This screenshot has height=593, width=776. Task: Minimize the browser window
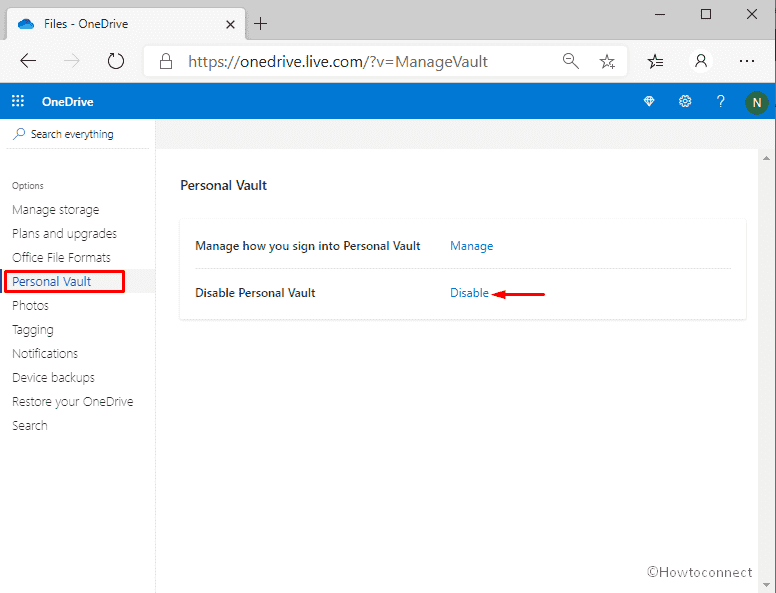(x=660, y=15)
